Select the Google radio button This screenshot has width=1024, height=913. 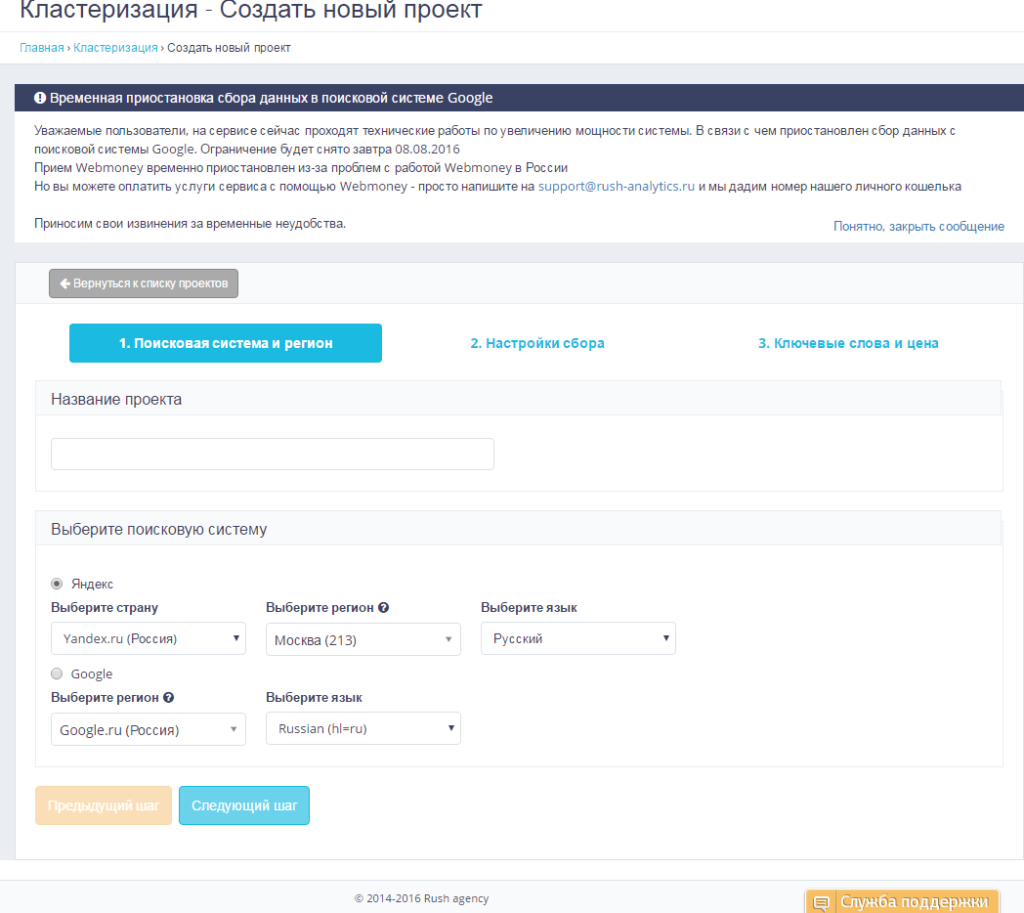pyautogui.click(x=57, y=674)
